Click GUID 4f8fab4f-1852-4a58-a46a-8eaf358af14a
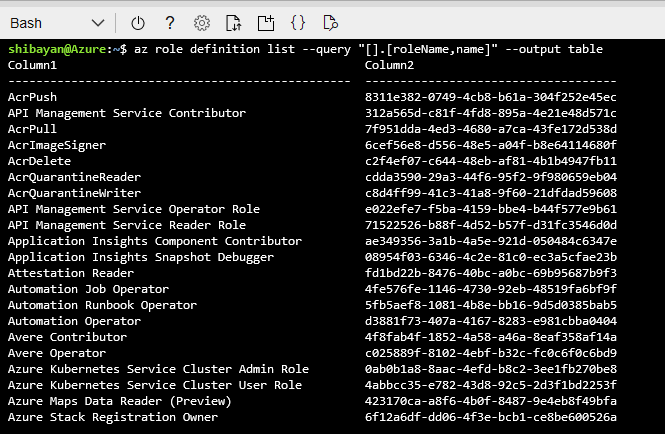This screenshot has height=434, width=665. pyautogui.click(x=491, y=337)
